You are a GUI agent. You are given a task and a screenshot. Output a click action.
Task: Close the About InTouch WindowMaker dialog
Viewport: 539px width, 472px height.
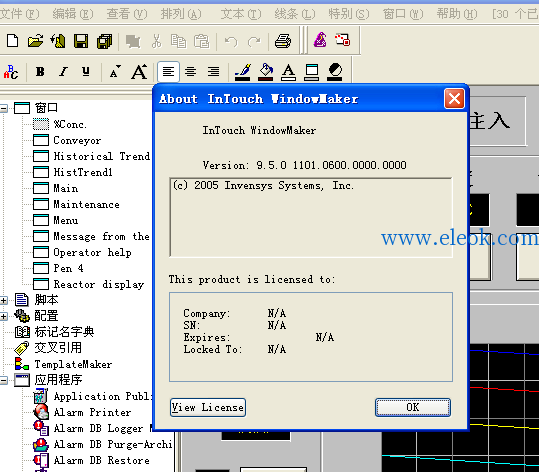pyautogui.click(x=454, y=99)
